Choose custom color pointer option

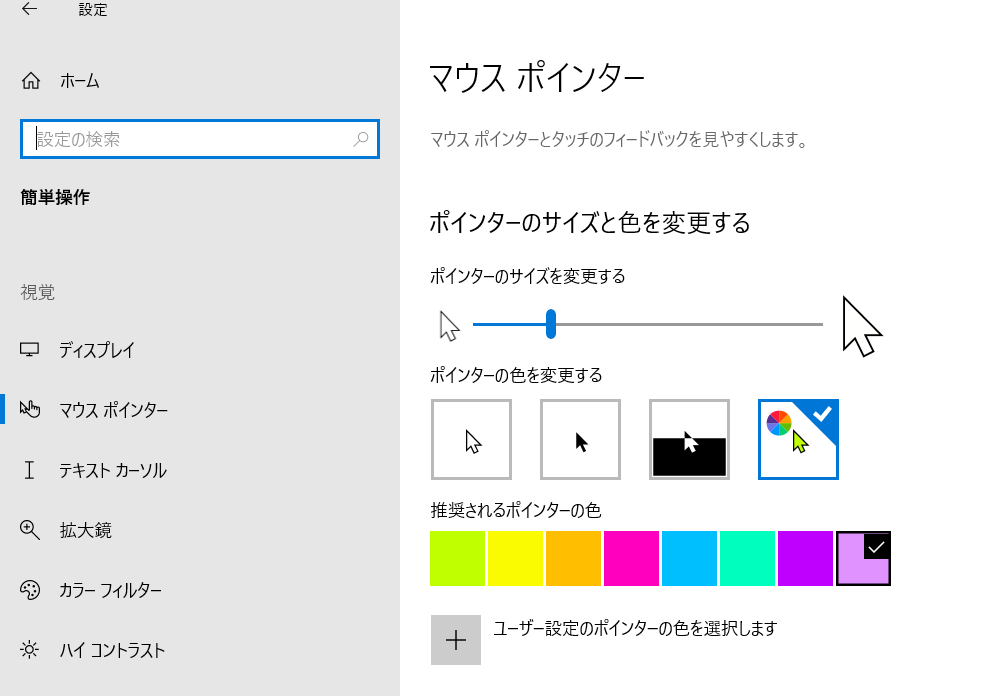pos(798,440)
